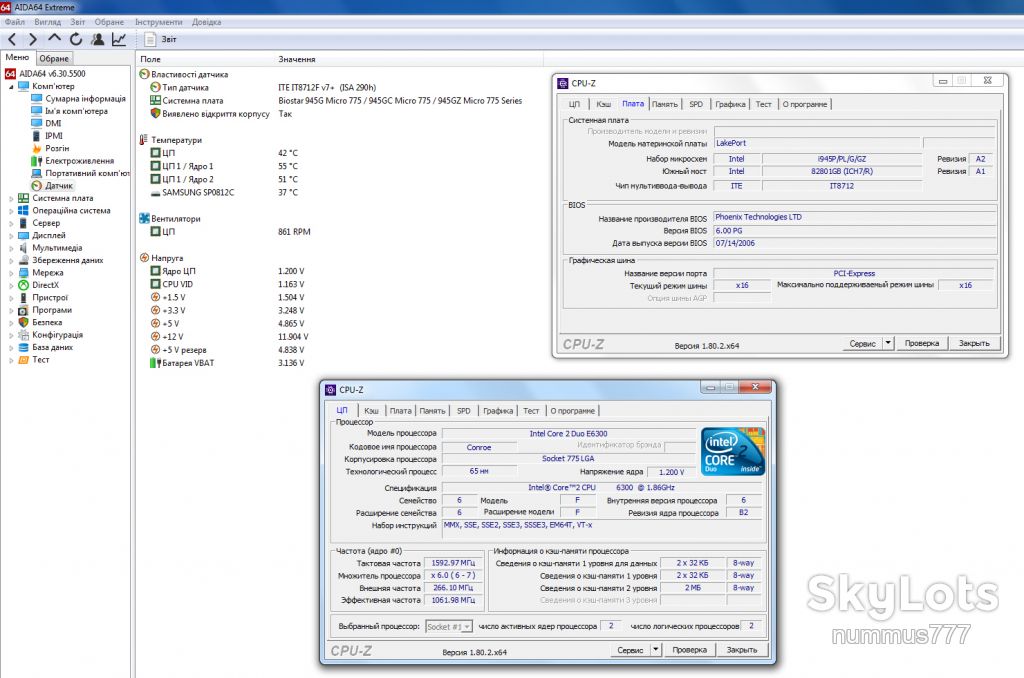This screenshot has height=678, width=1024.
Task: Click Закрыть button in upper CPU-Z window
Action: [974, 343]
